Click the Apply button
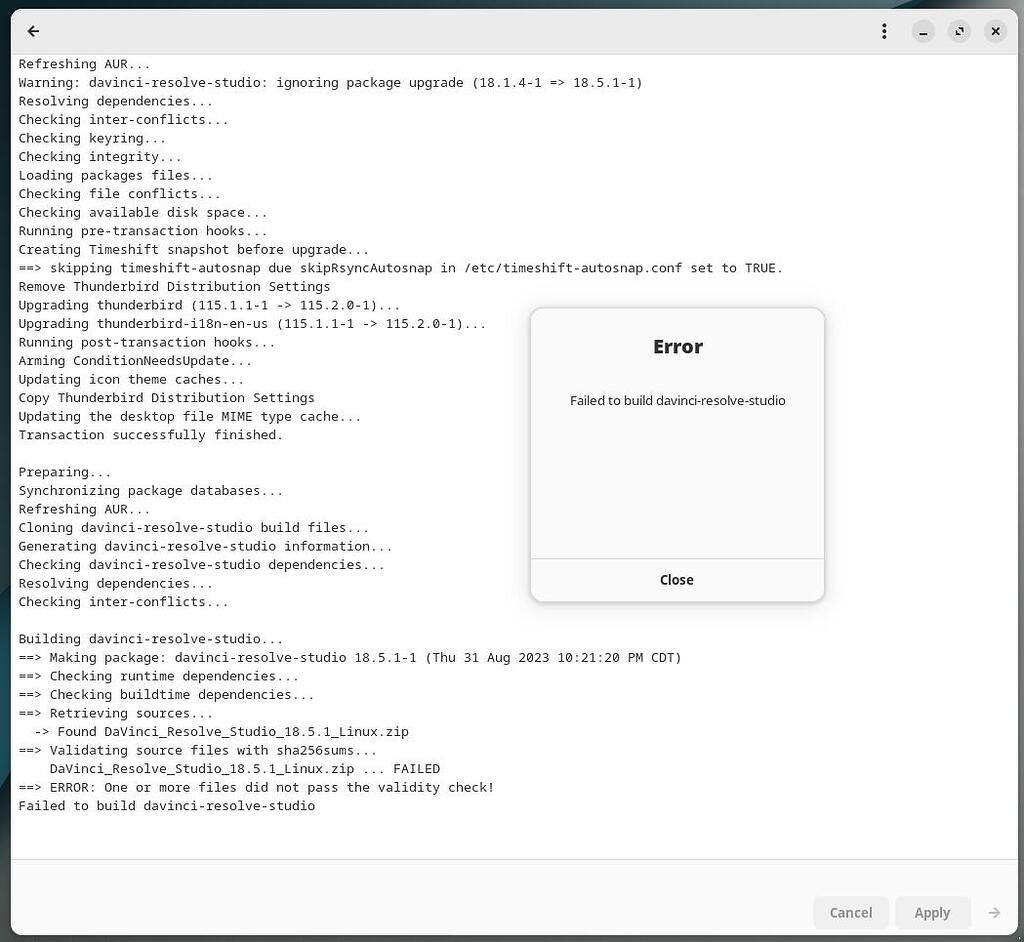1024x942 pixels. [932, 913]
